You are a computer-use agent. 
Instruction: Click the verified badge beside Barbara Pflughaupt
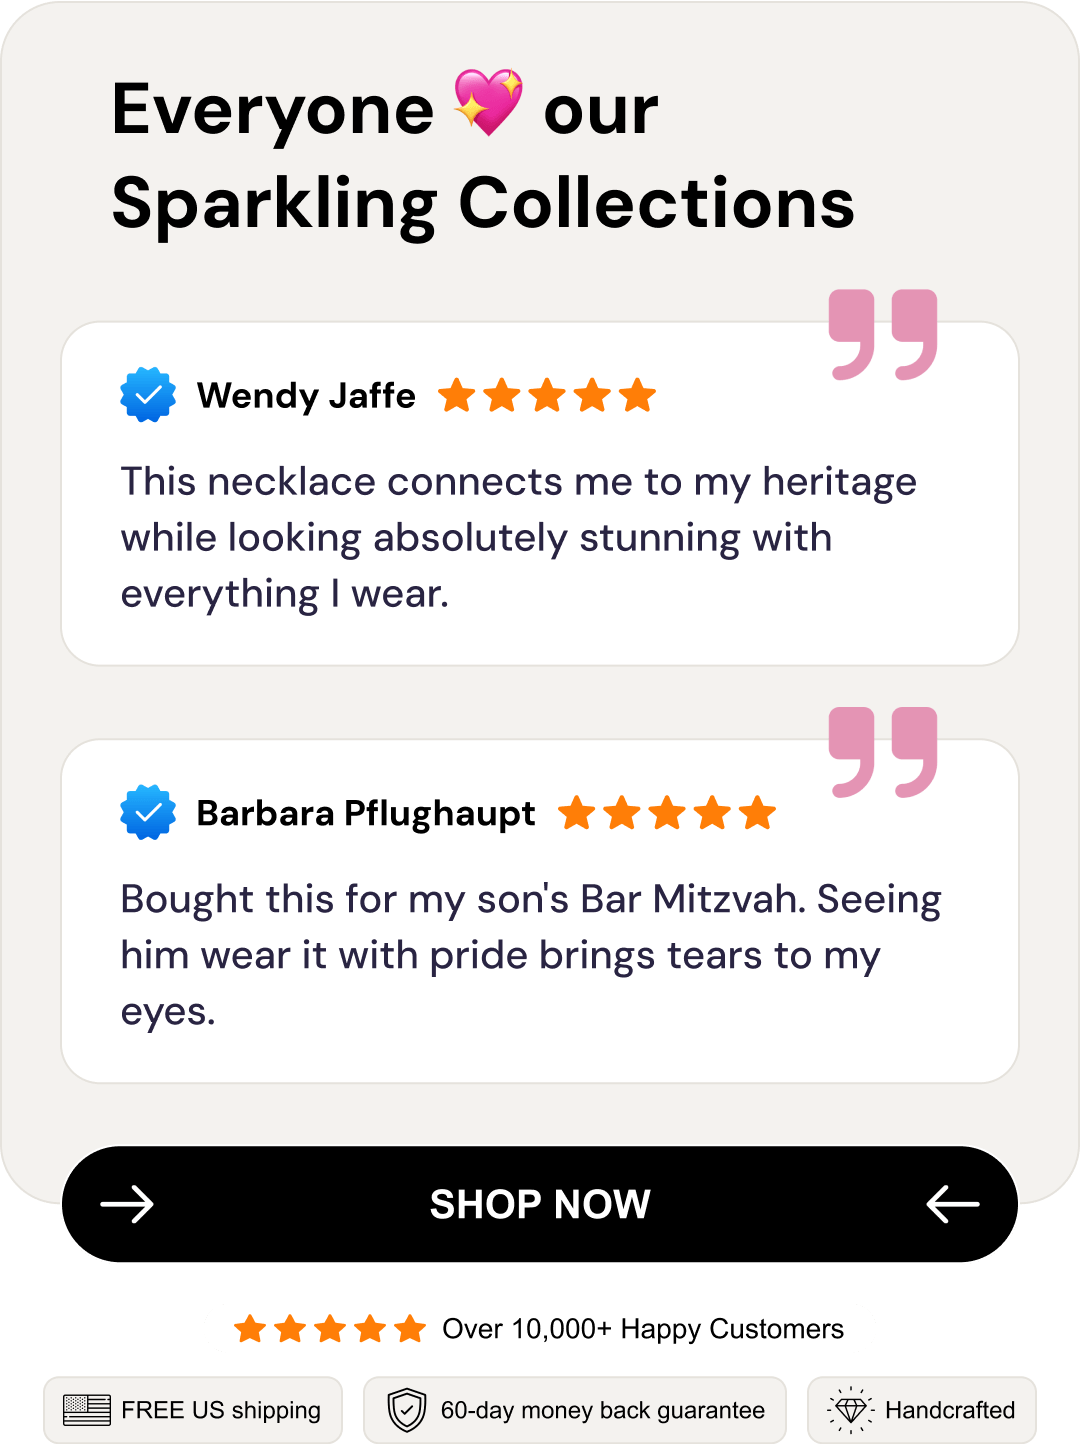tap(148, 812)
